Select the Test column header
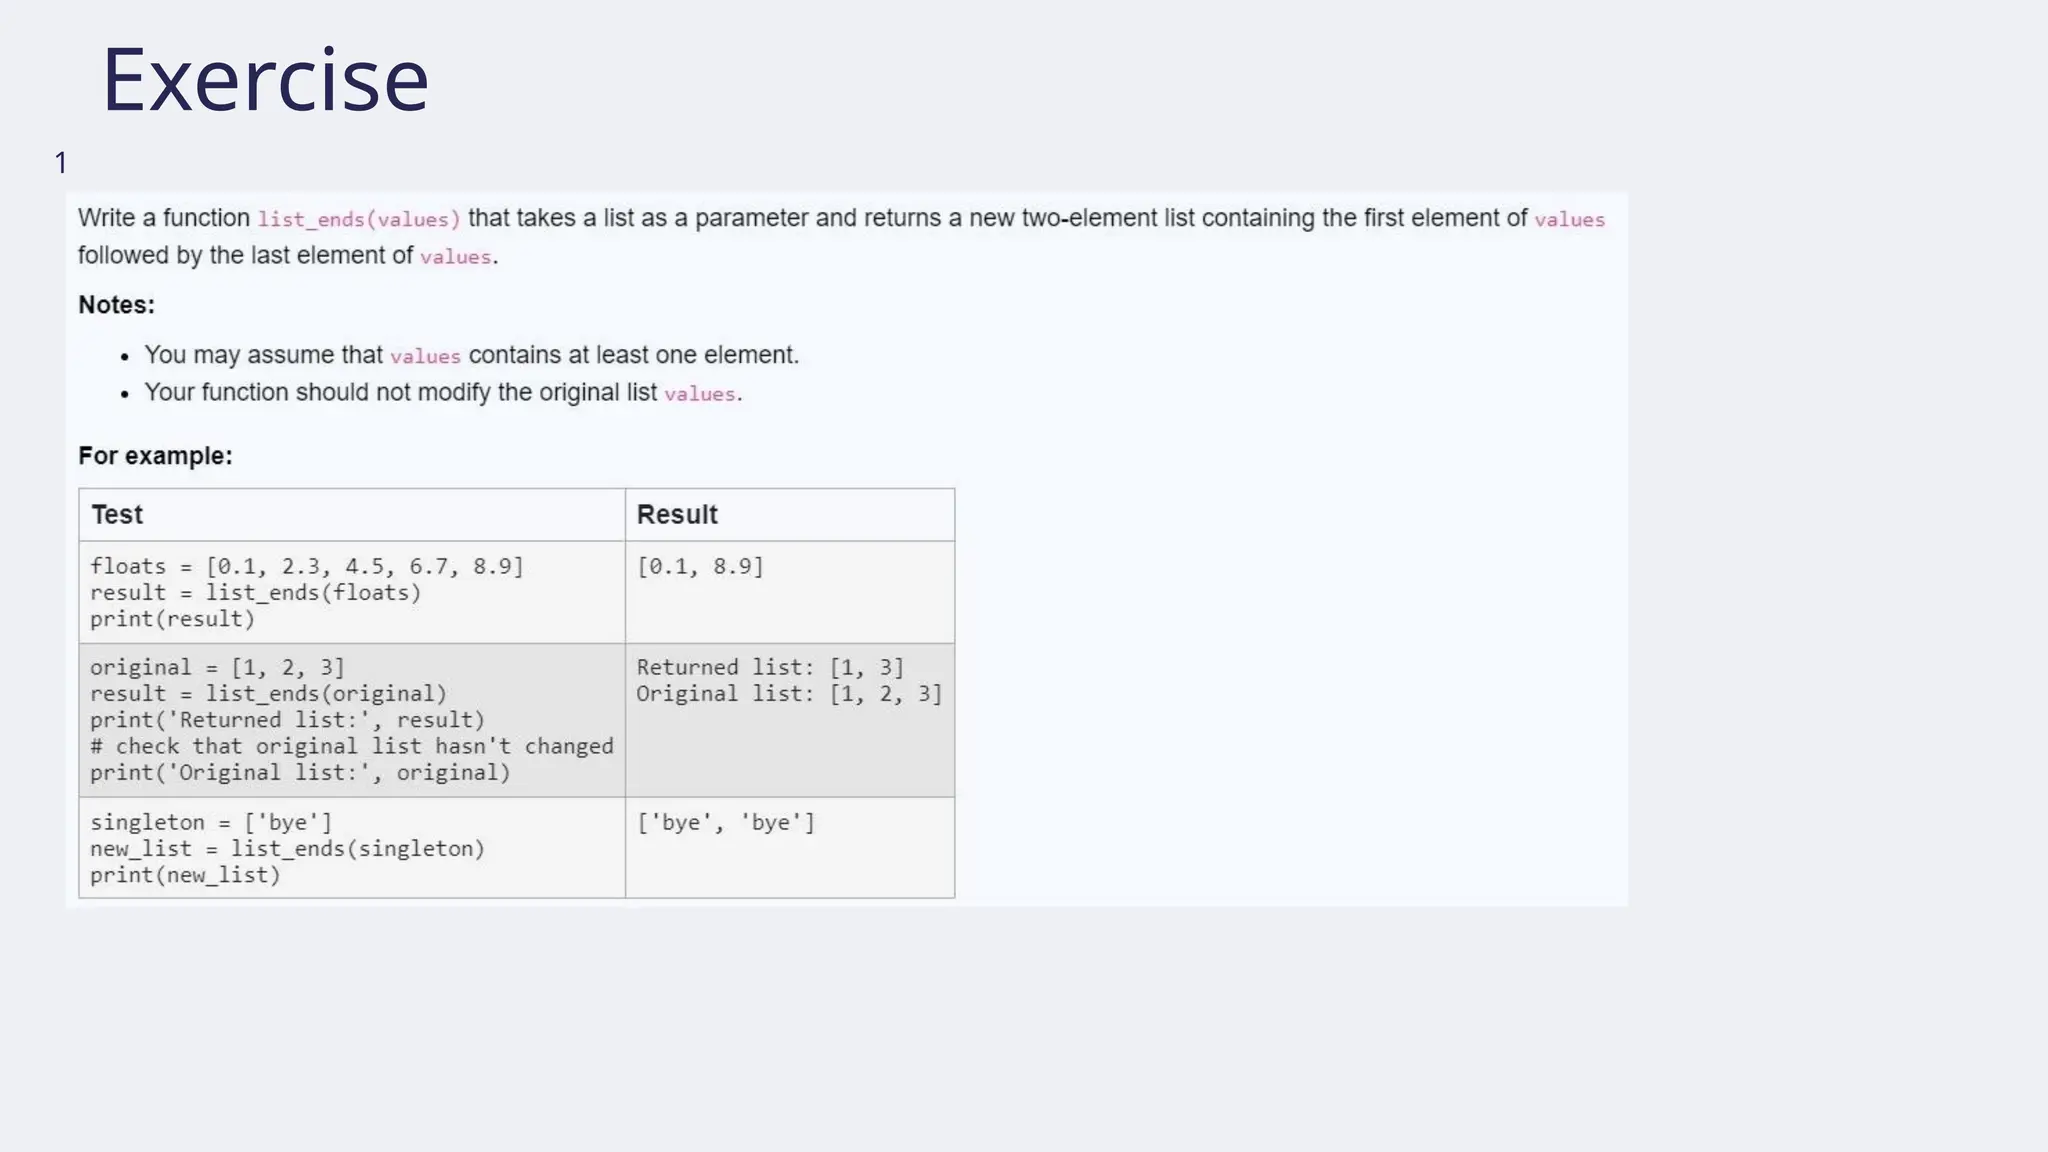2048x1152 pixels. [x=117, y=515]
